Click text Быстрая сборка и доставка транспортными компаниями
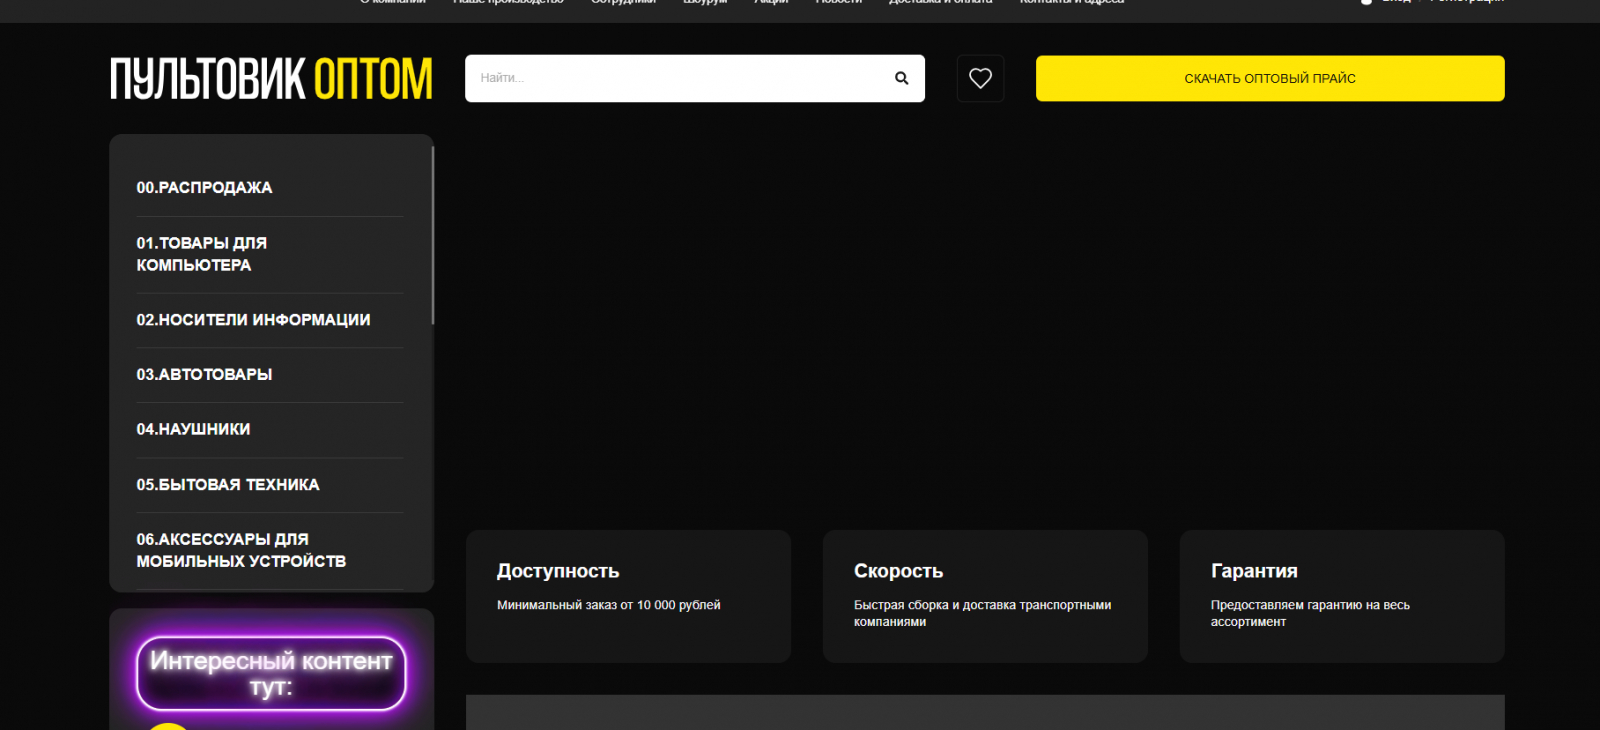The width and height of the screenshot is (1600, 730). [x=982, y=613]
